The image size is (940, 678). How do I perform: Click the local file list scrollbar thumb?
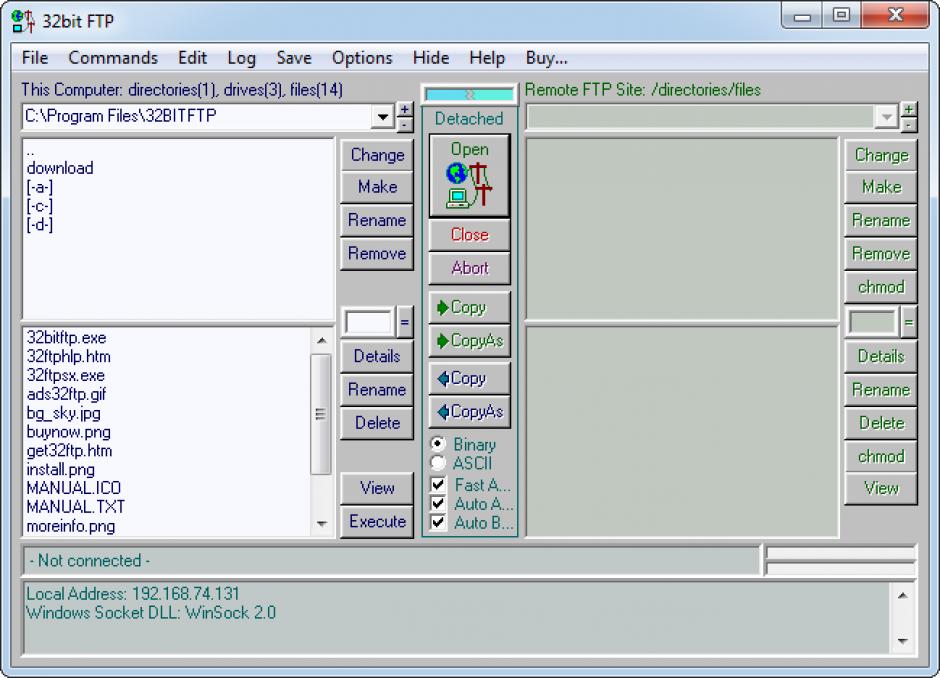[x=321, y=414]
